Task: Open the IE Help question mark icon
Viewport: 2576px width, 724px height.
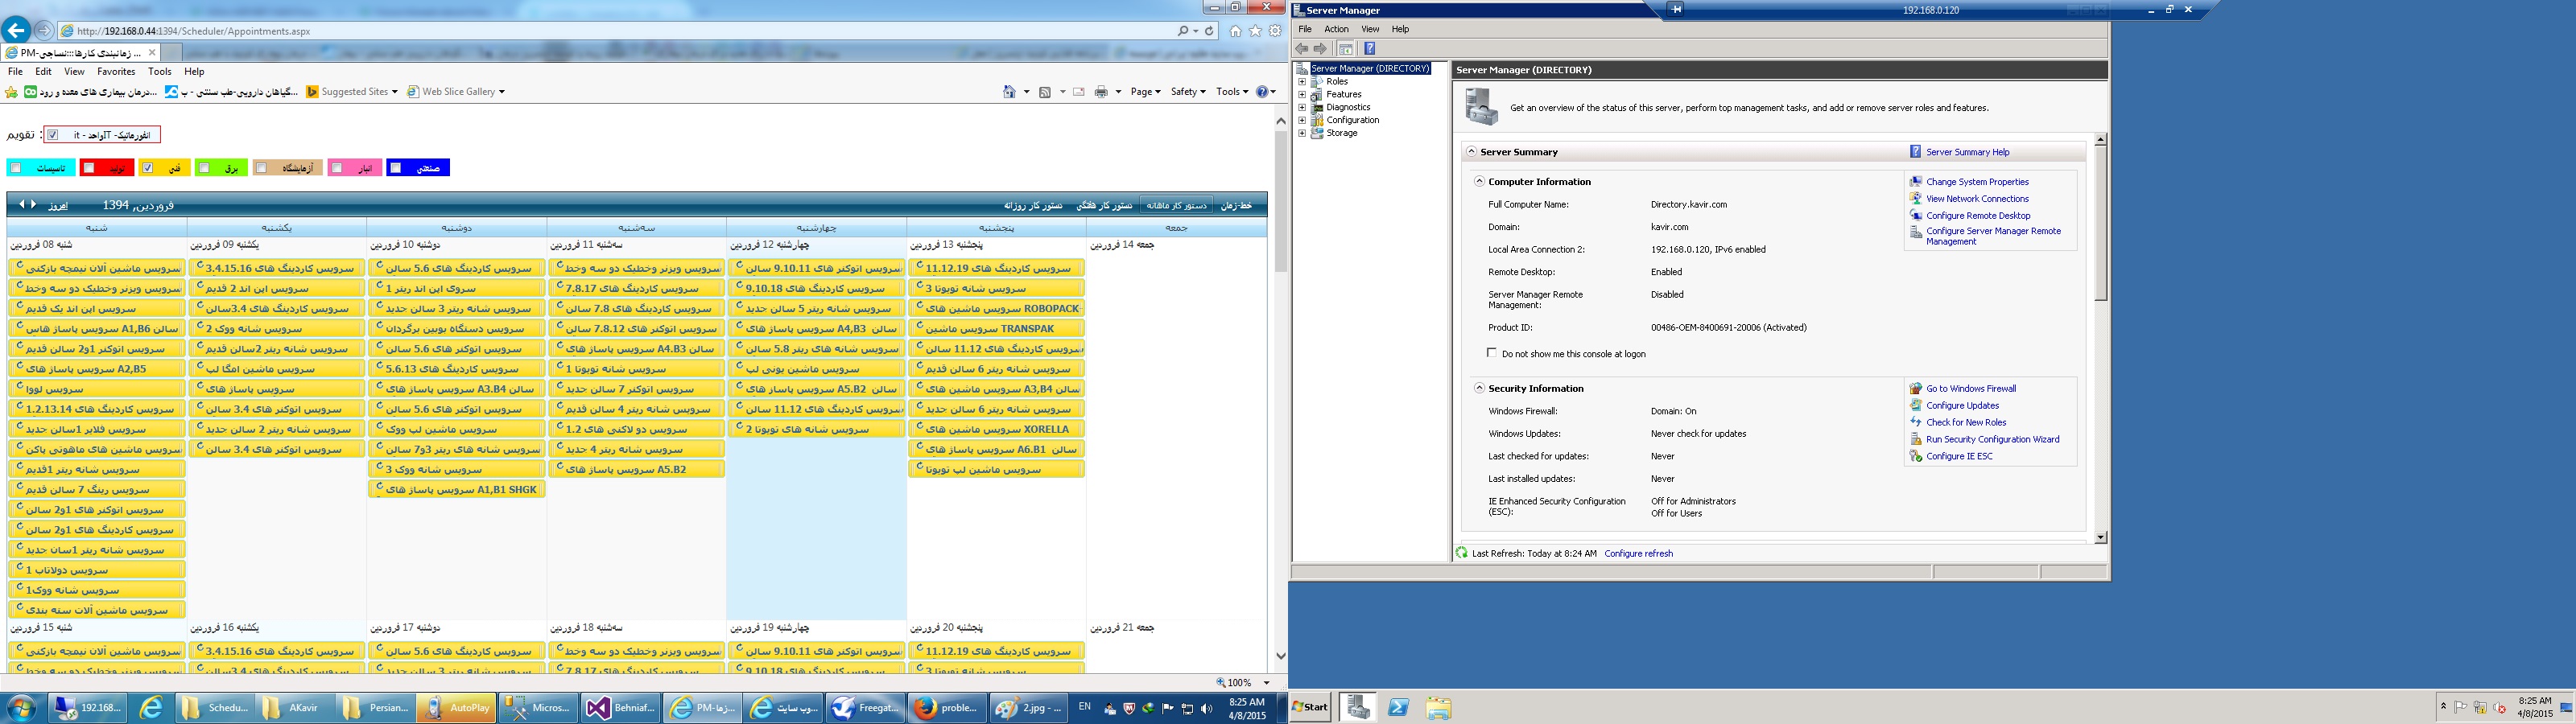Action: [1262, 92]
